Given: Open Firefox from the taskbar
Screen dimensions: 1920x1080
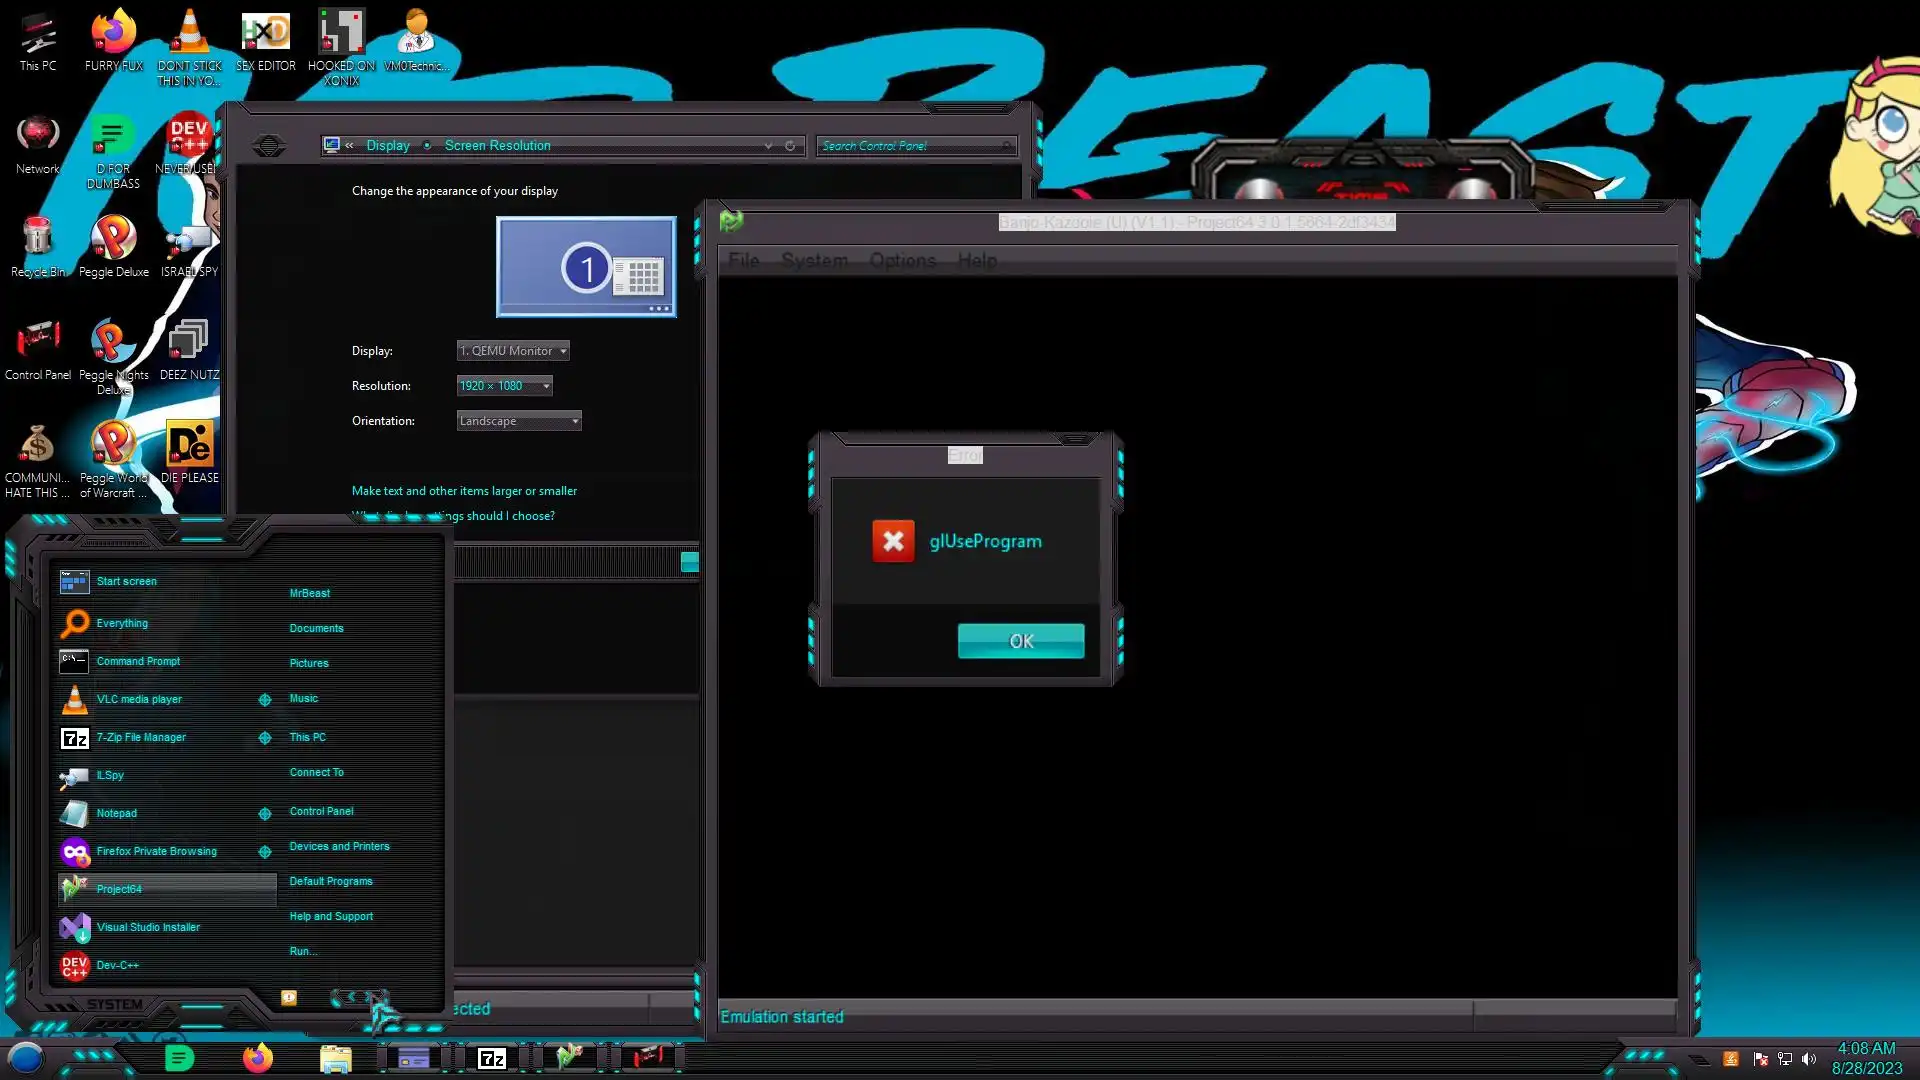Looking at the screenshot, I should [257, 1058].
